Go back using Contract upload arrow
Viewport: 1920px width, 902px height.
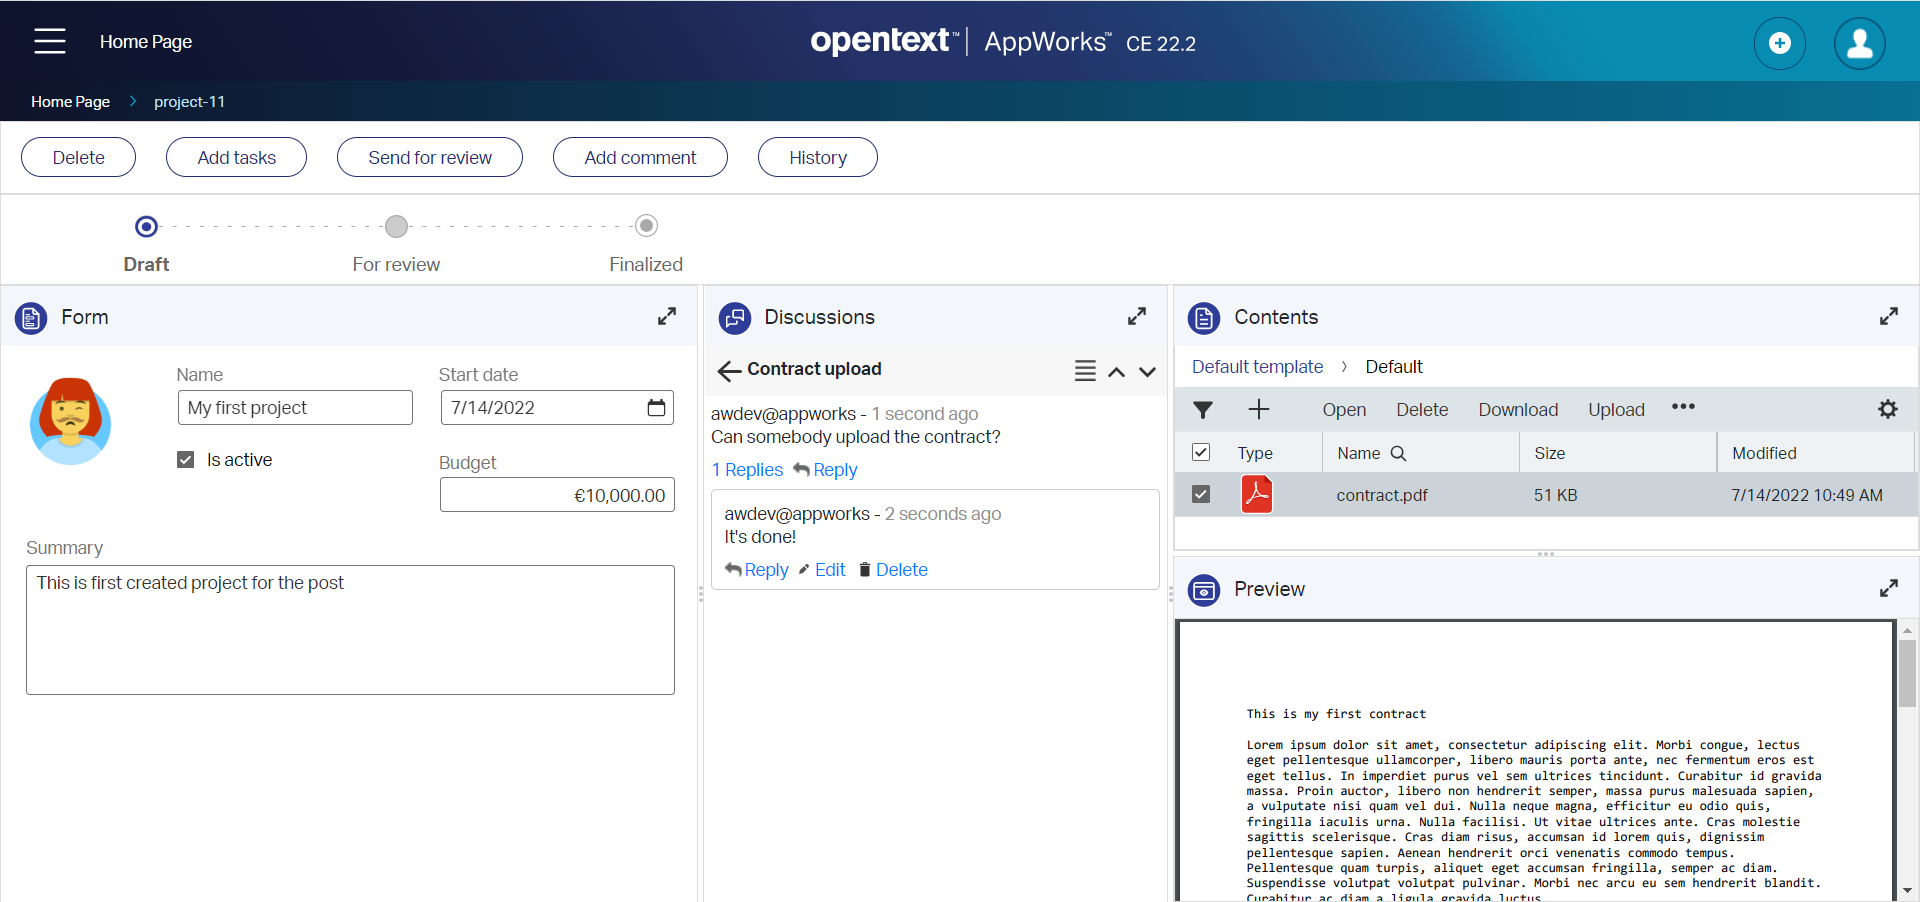coord(729,370)
